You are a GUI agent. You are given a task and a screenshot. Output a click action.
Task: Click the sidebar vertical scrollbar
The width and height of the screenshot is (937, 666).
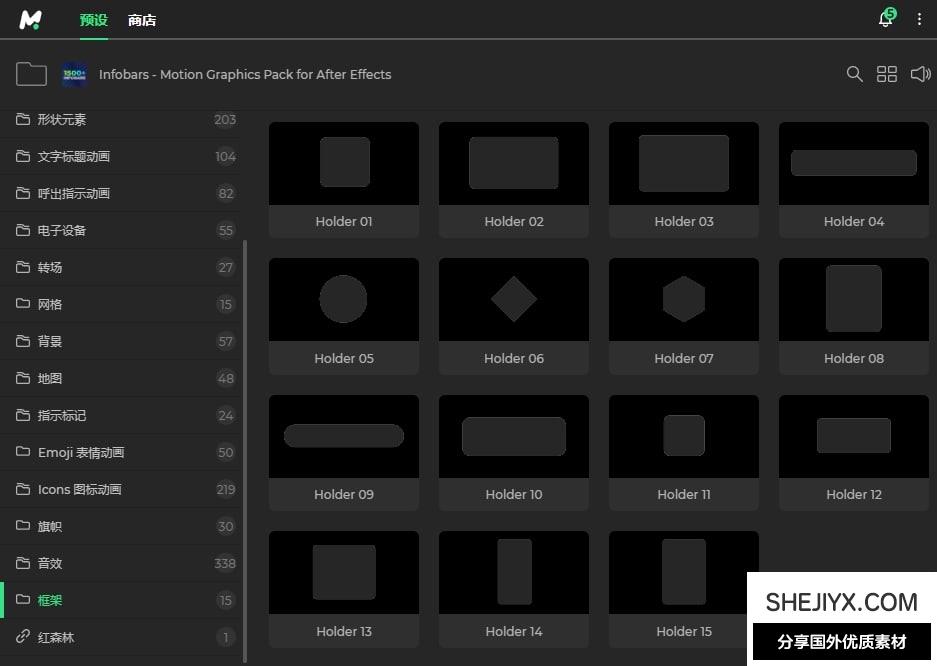pos(244,400)
